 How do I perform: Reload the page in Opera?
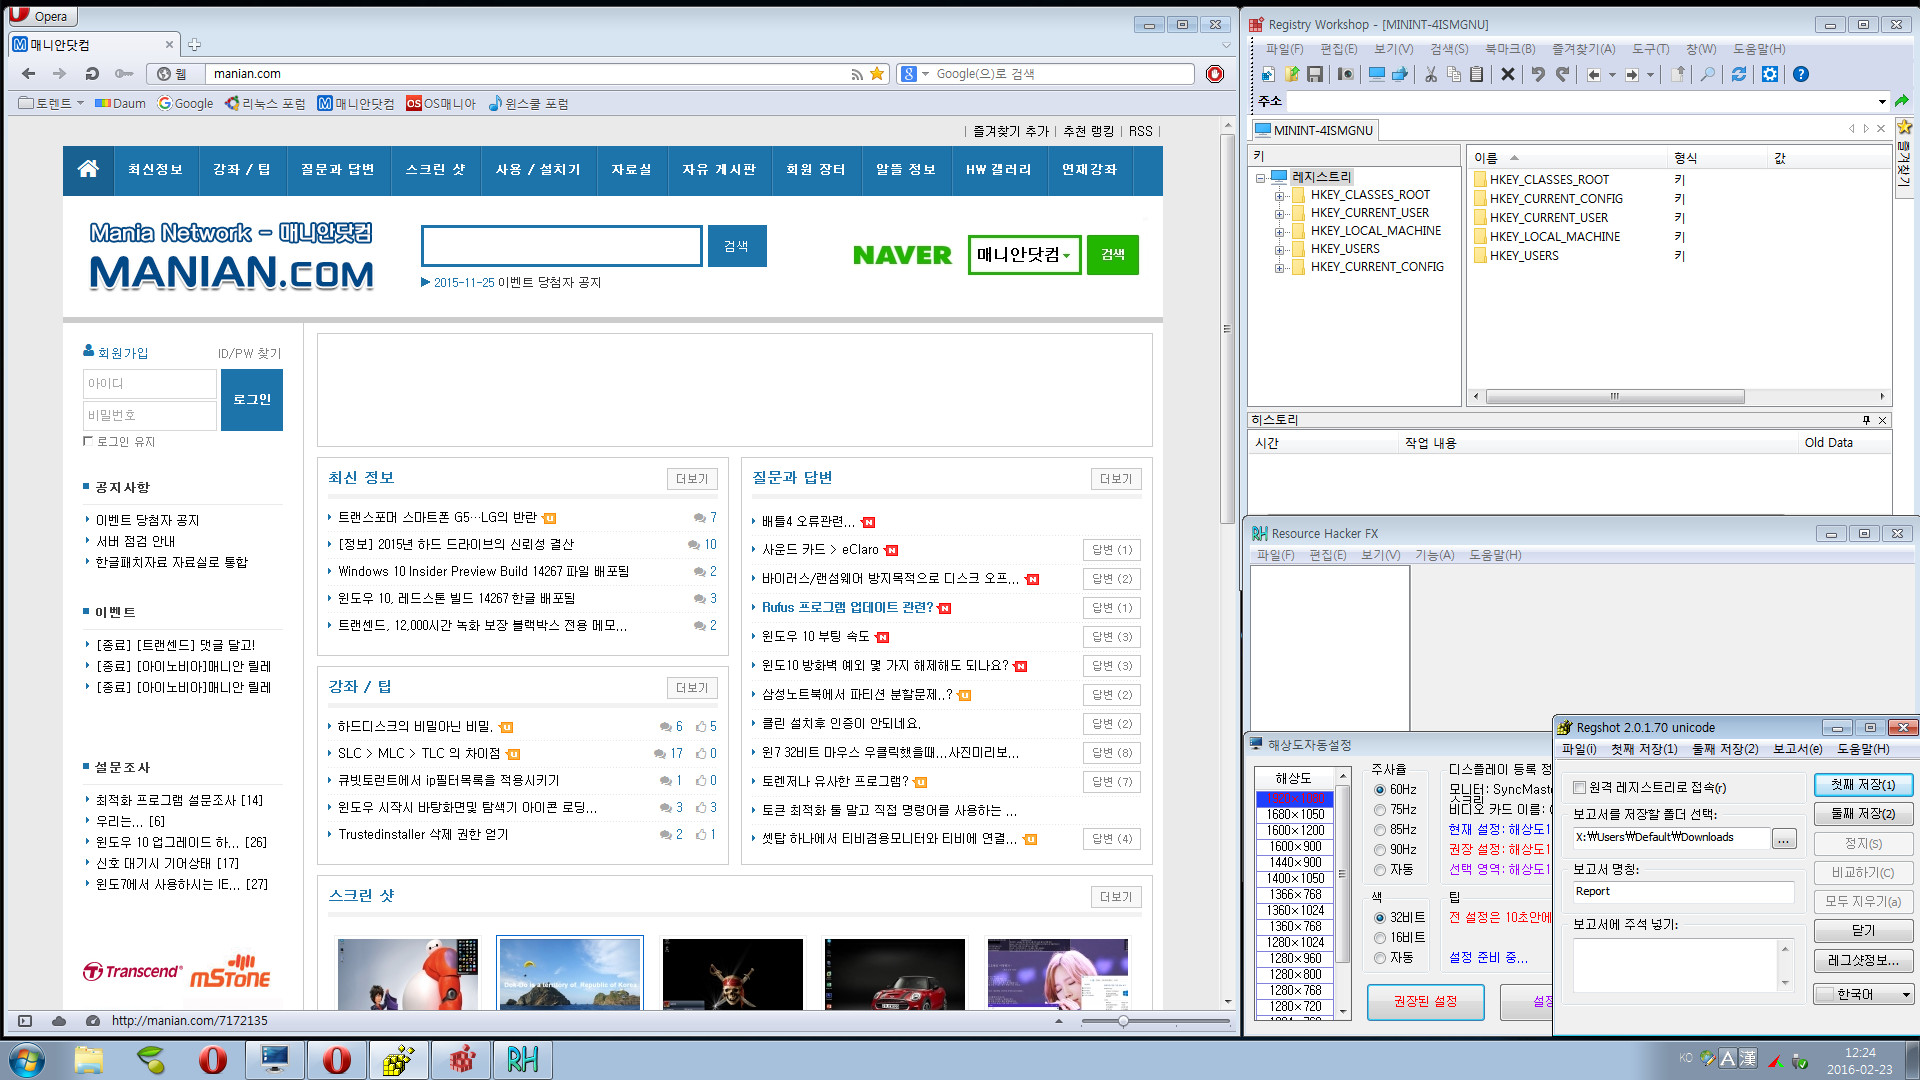(x=92, y=73)
